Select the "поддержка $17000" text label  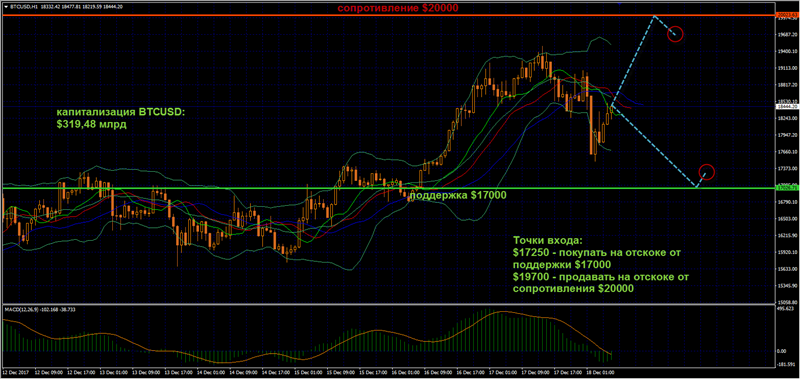(458, 195)
